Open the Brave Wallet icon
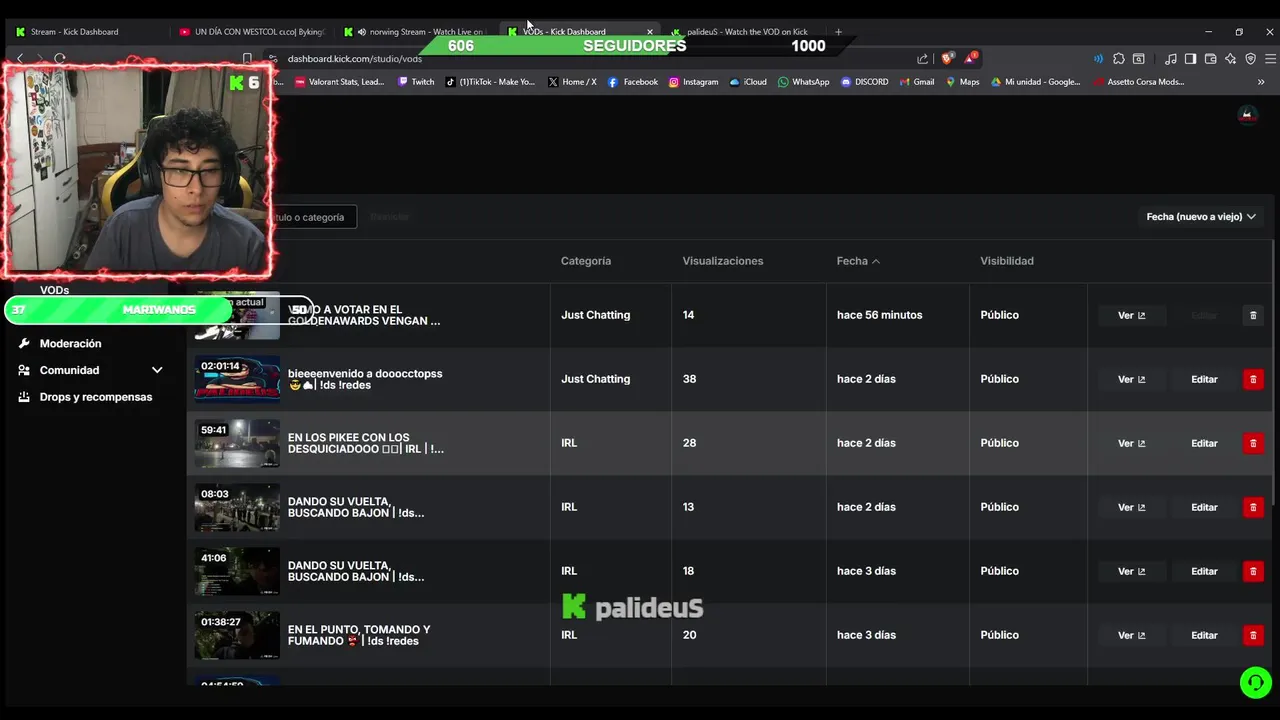Image resolution: width=1280 pixels, height=720 pixels. click(x=1210, y=59)
